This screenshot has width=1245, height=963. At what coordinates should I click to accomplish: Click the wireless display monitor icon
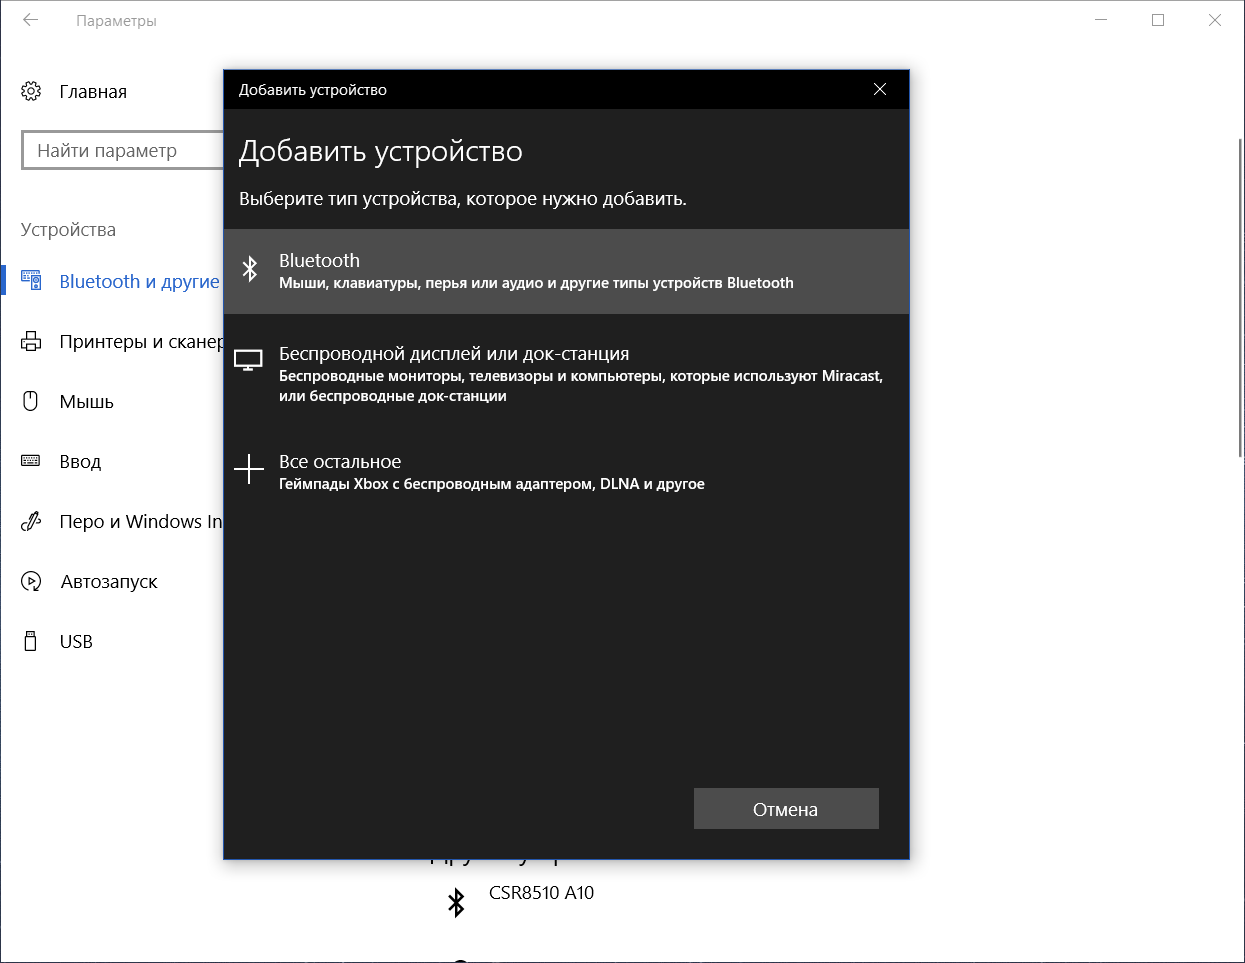tap(248, 360)
